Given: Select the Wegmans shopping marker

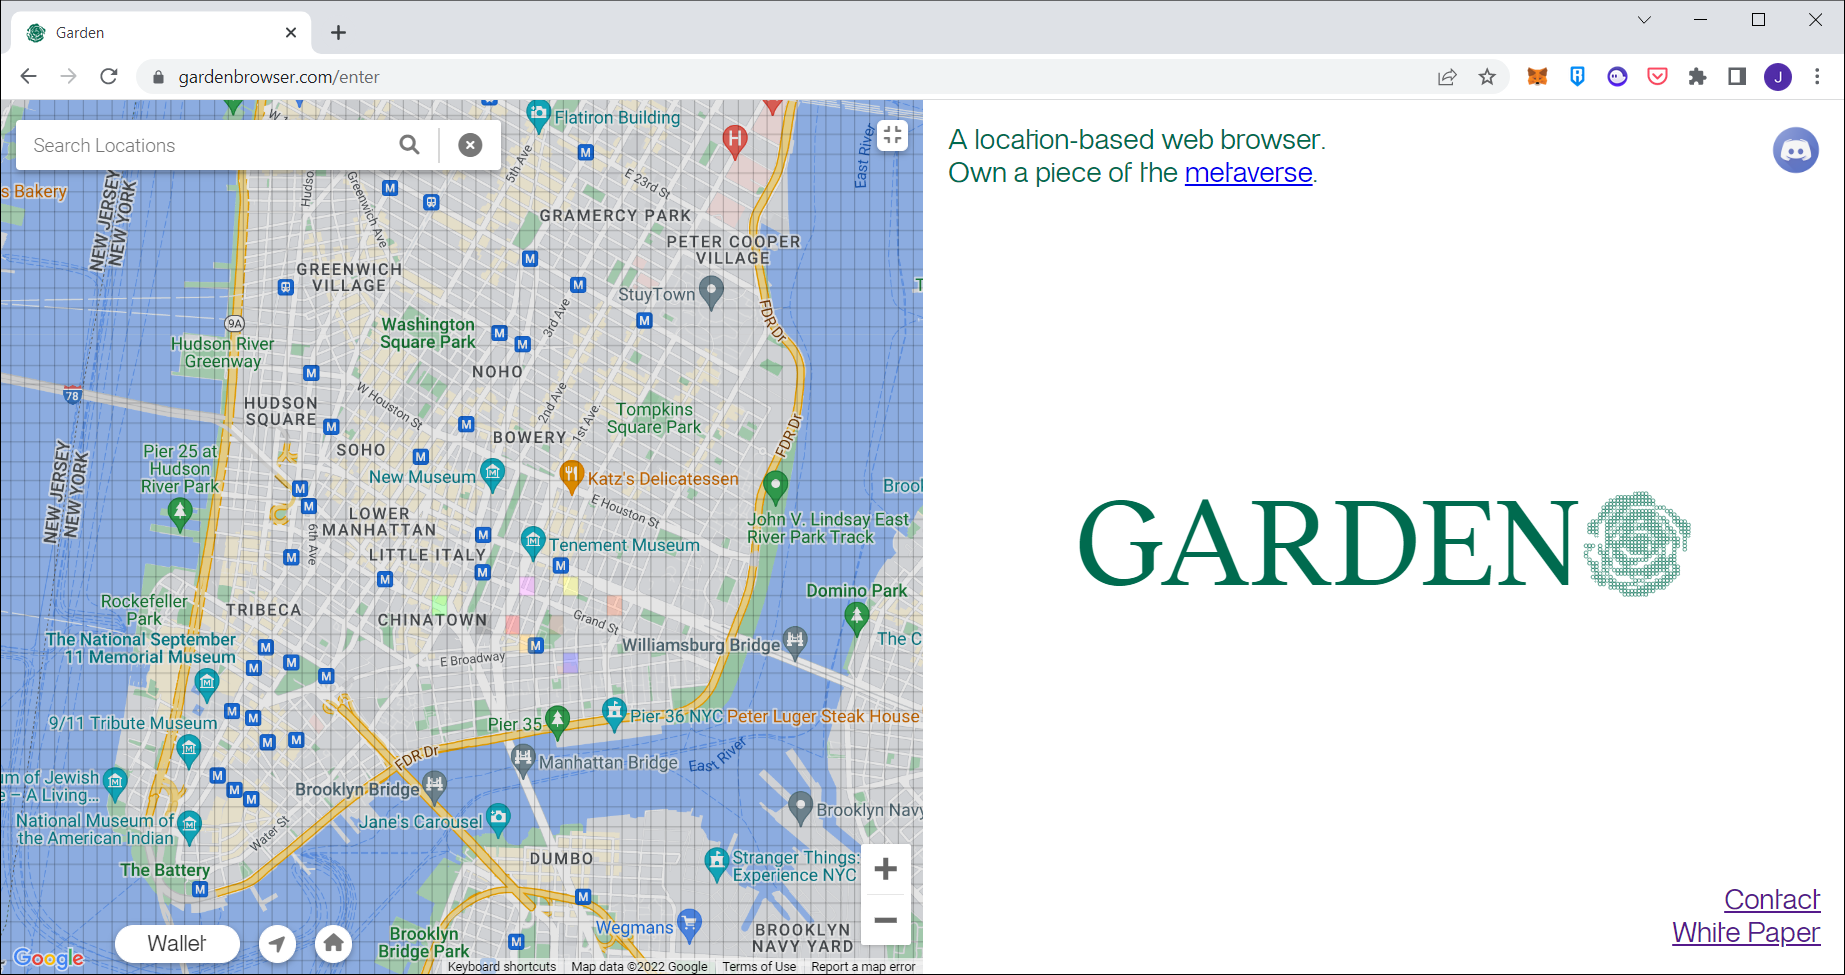Looking at the screenshot, I should coord(689,925).
